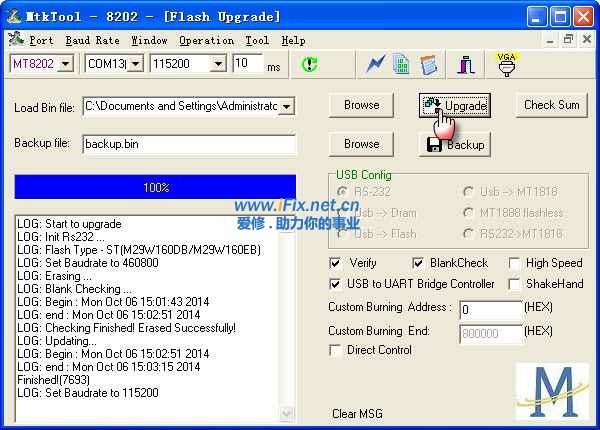Click the Check Sum button
Screen dimensions: 600x430
click(551, 105)
